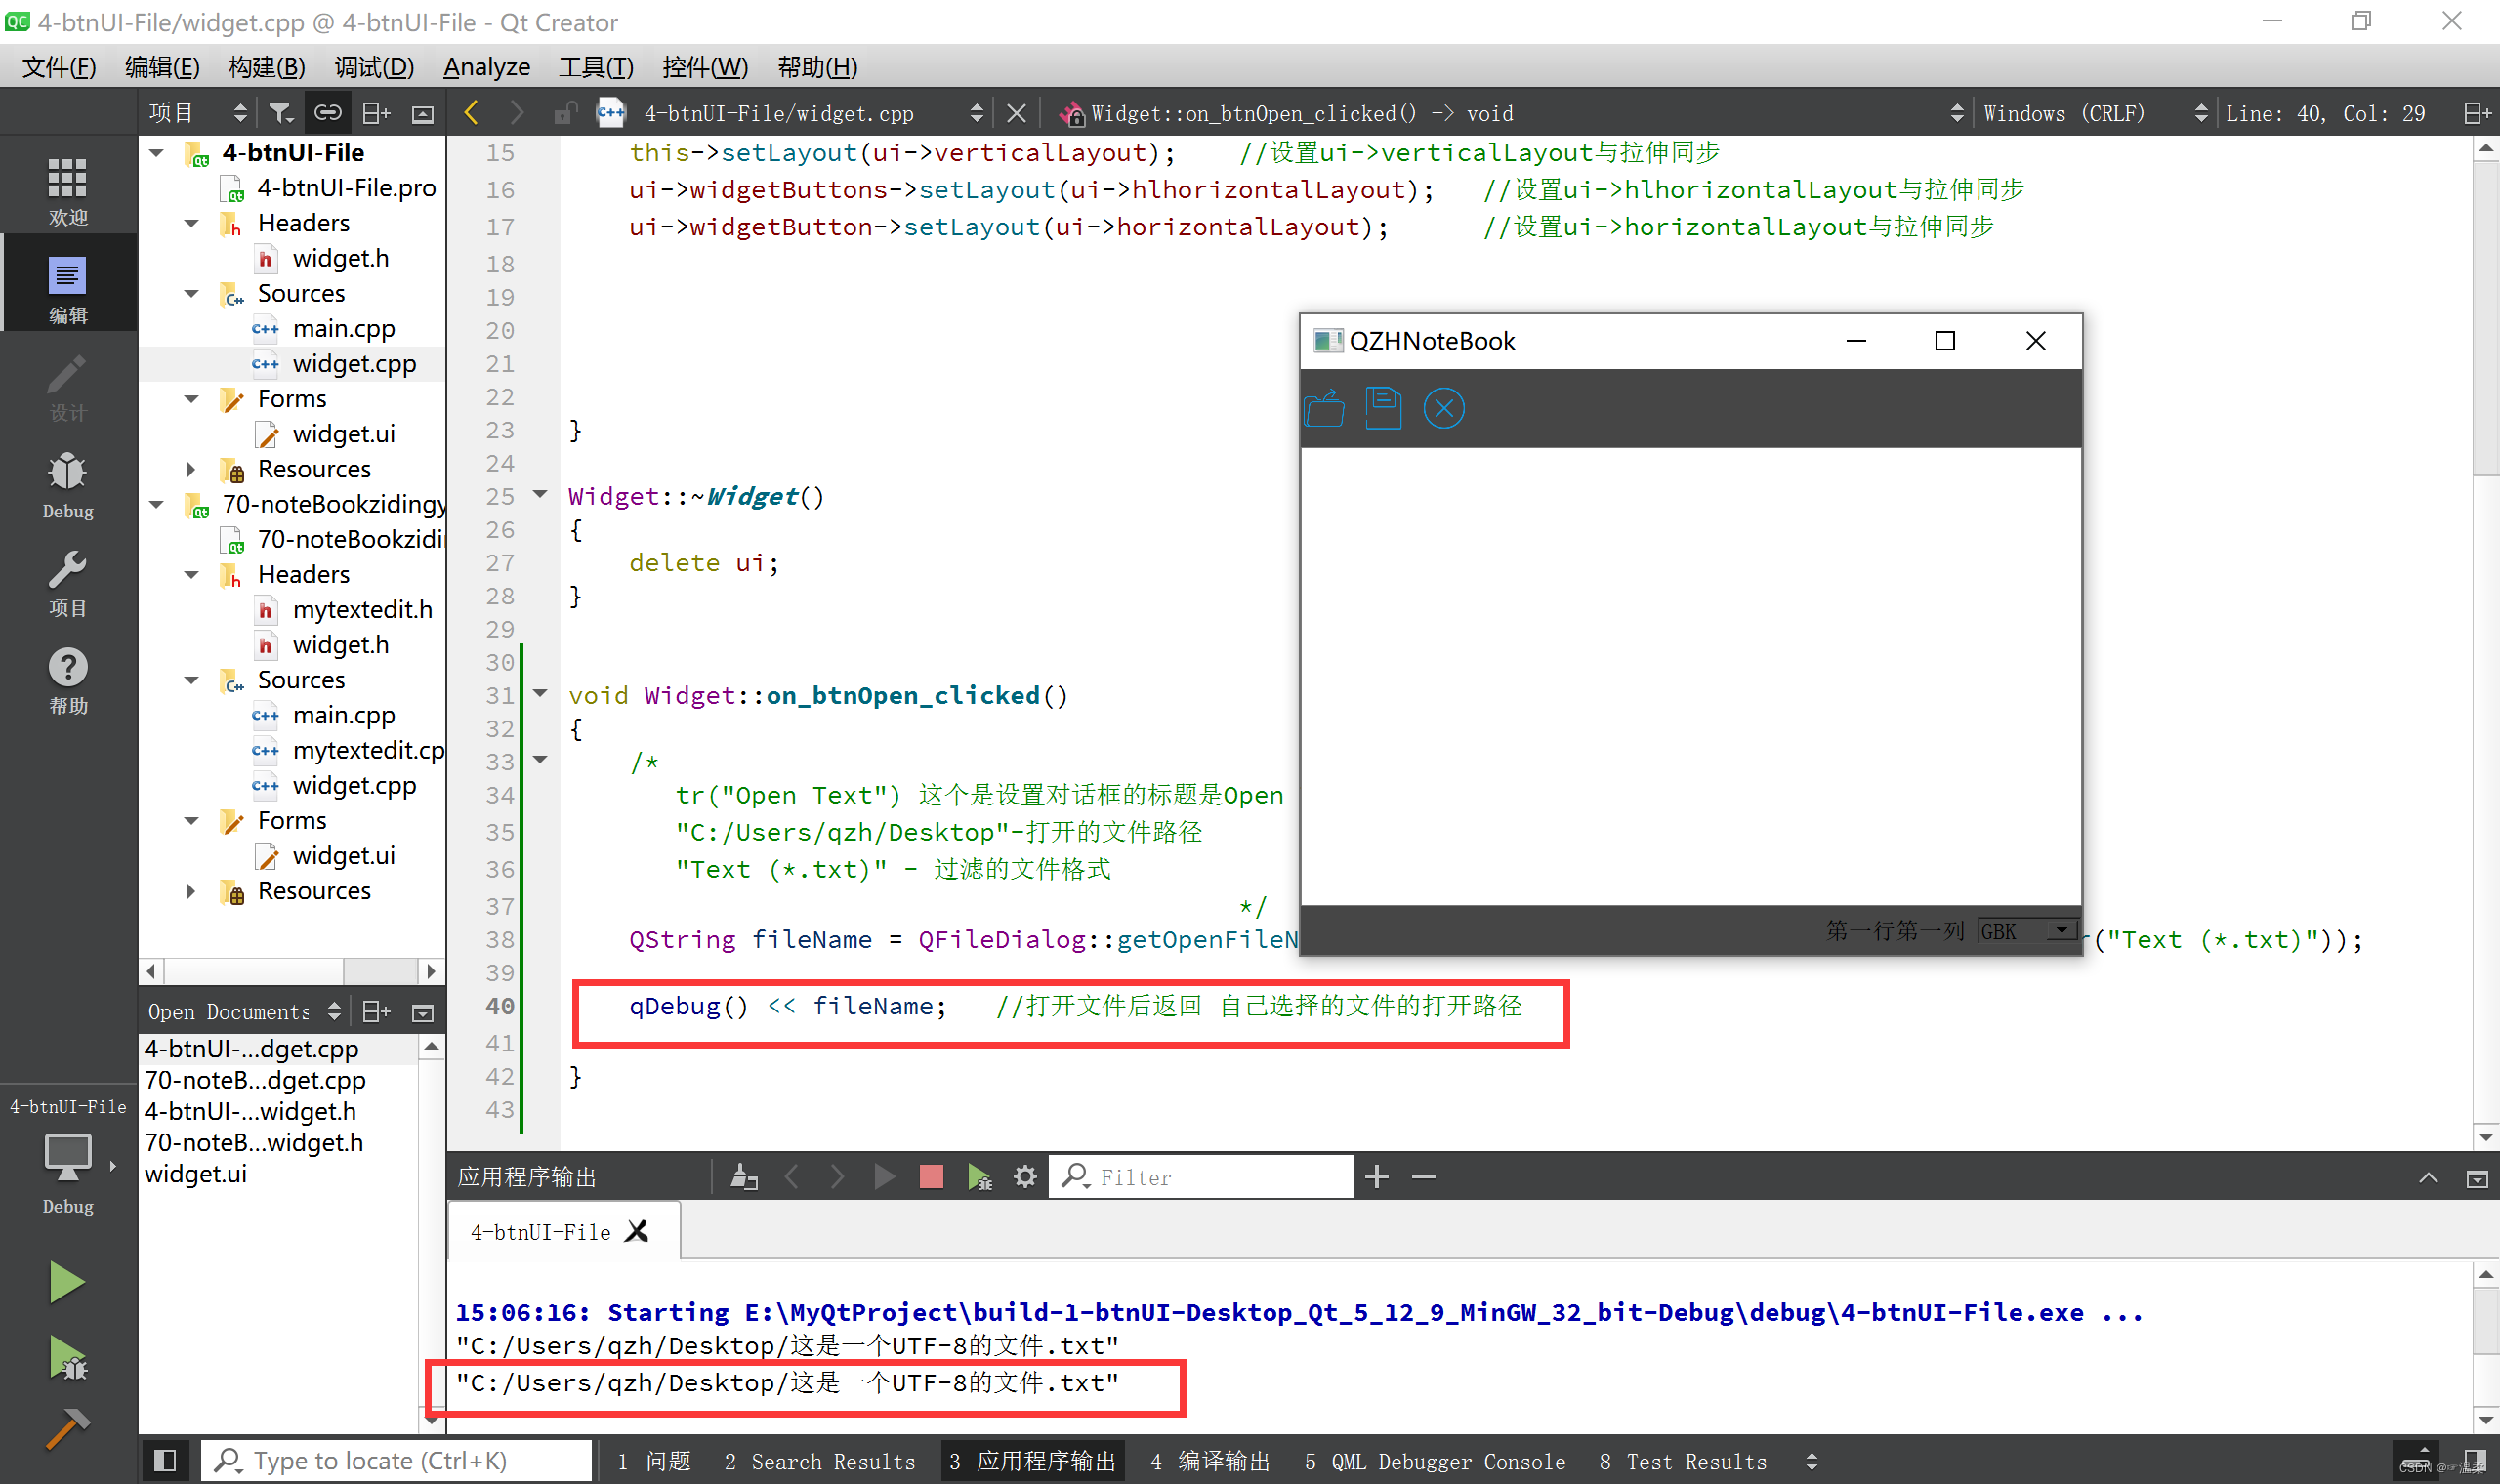Click the output Filter field

(1201, 1177)
